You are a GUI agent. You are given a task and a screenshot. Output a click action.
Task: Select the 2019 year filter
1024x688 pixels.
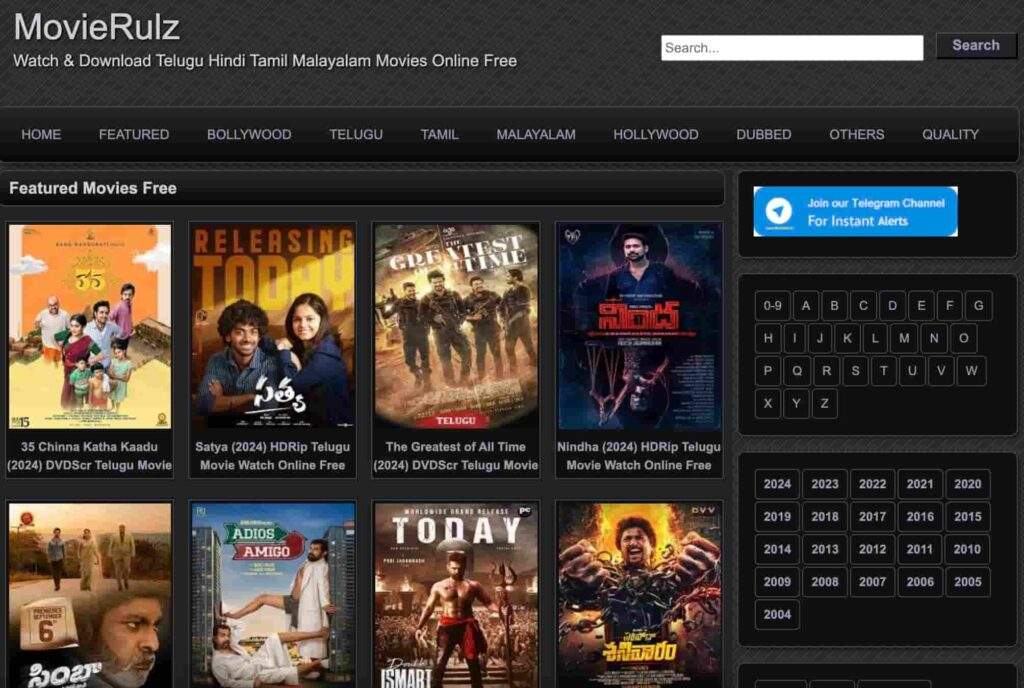click(x=777, y=517)
